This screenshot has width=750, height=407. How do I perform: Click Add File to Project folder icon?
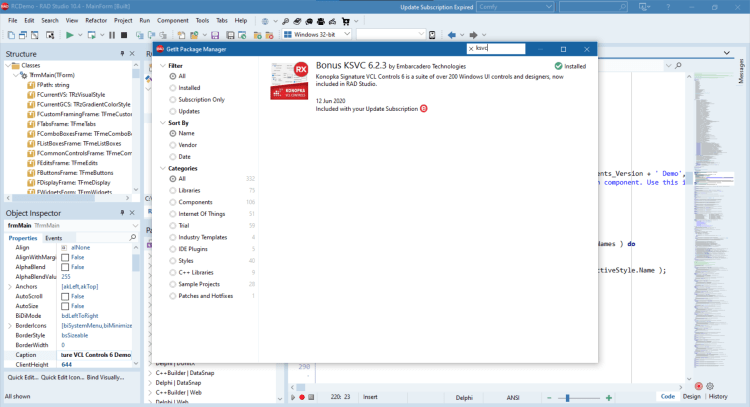tap(257, 35)
